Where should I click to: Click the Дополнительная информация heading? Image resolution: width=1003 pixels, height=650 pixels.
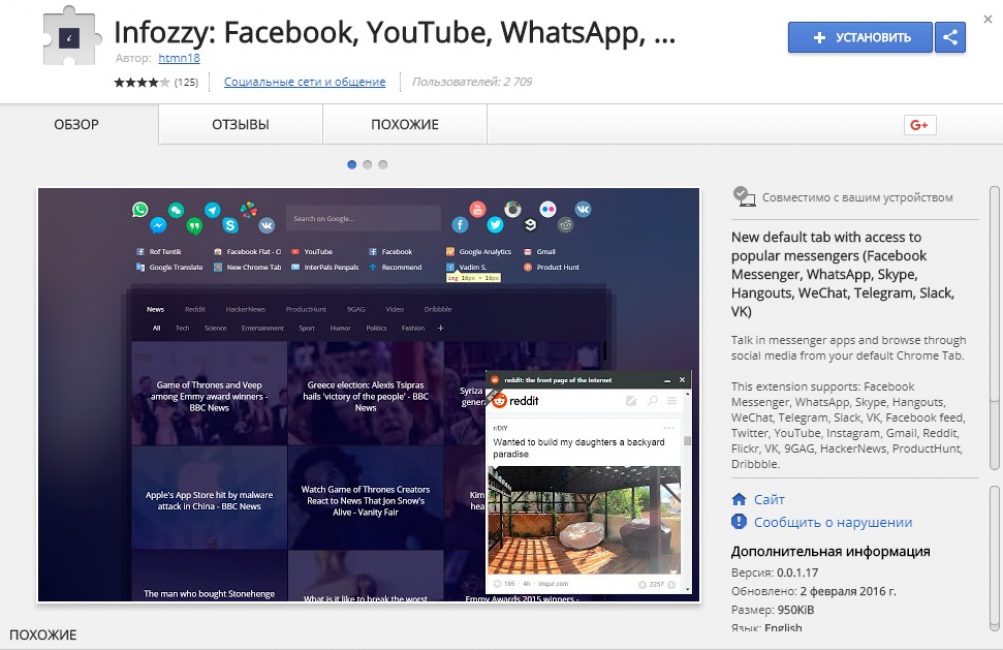click(830, 551)
